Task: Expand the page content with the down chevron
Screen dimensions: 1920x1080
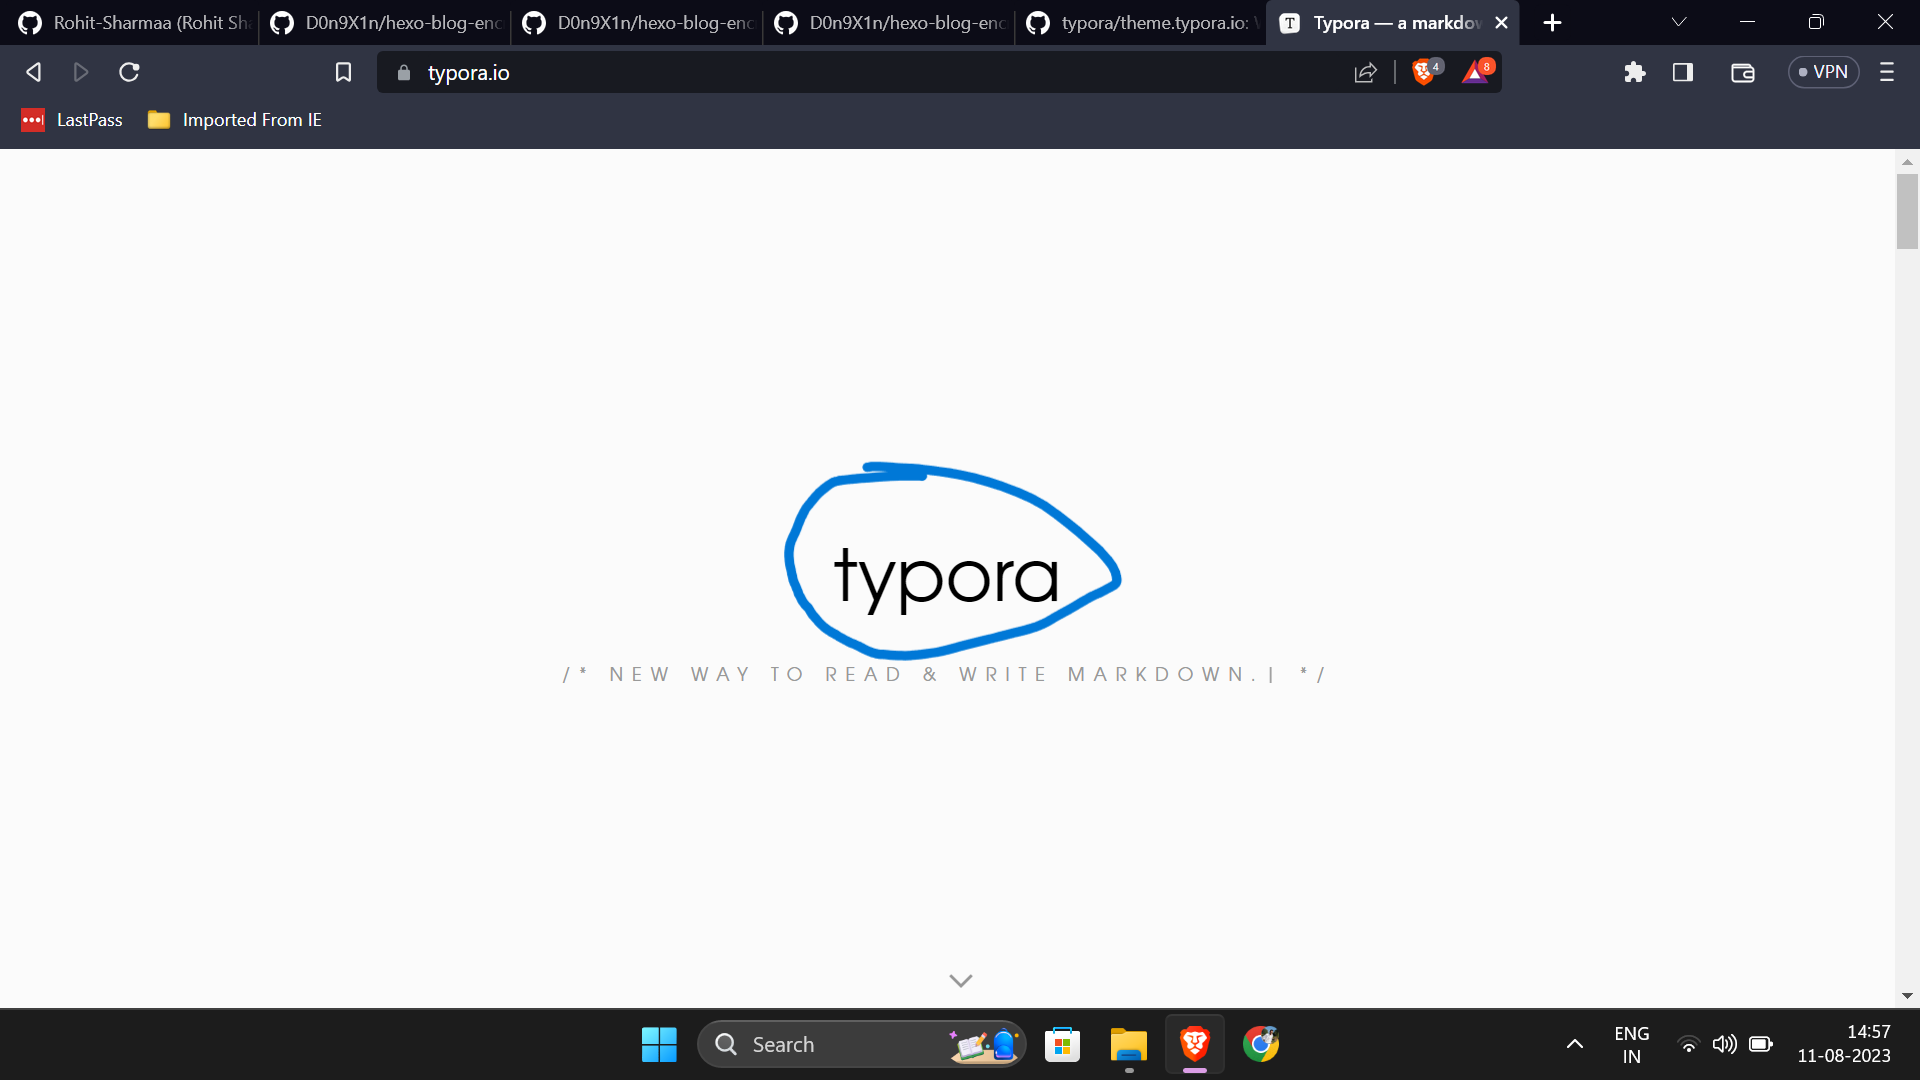Action: [x=959, y=979]
